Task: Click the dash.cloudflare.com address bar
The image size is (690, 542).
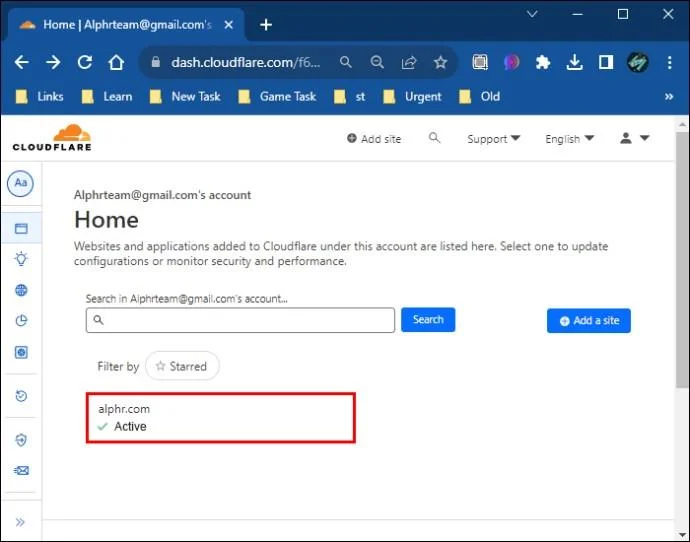Action: click(246, 62)
